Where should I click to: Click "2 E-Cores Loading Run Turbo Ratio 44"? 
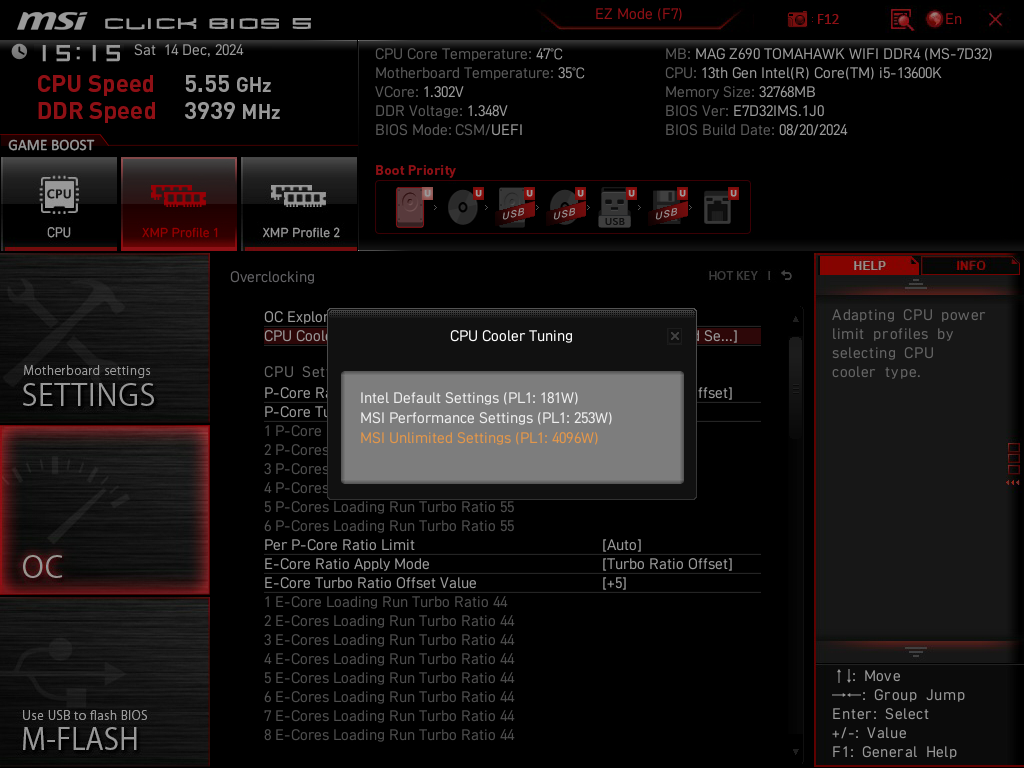coord(389,621)
